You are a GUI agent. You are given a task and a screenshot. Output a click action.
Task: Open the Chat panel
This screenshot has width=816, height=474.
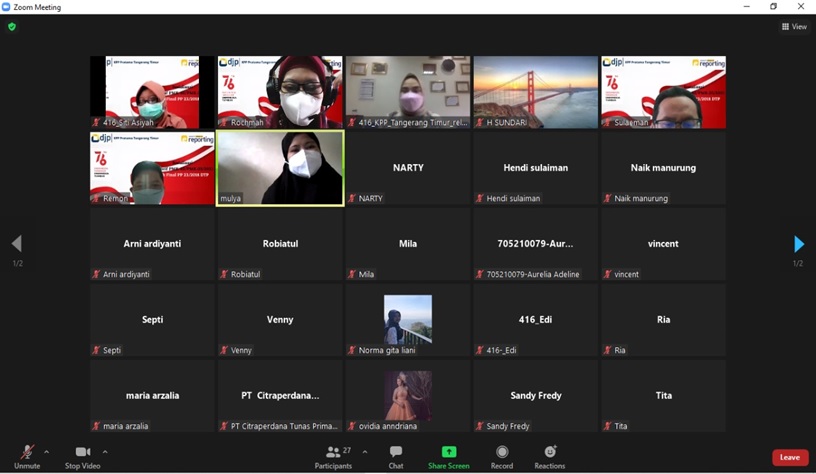click(396, 456)
